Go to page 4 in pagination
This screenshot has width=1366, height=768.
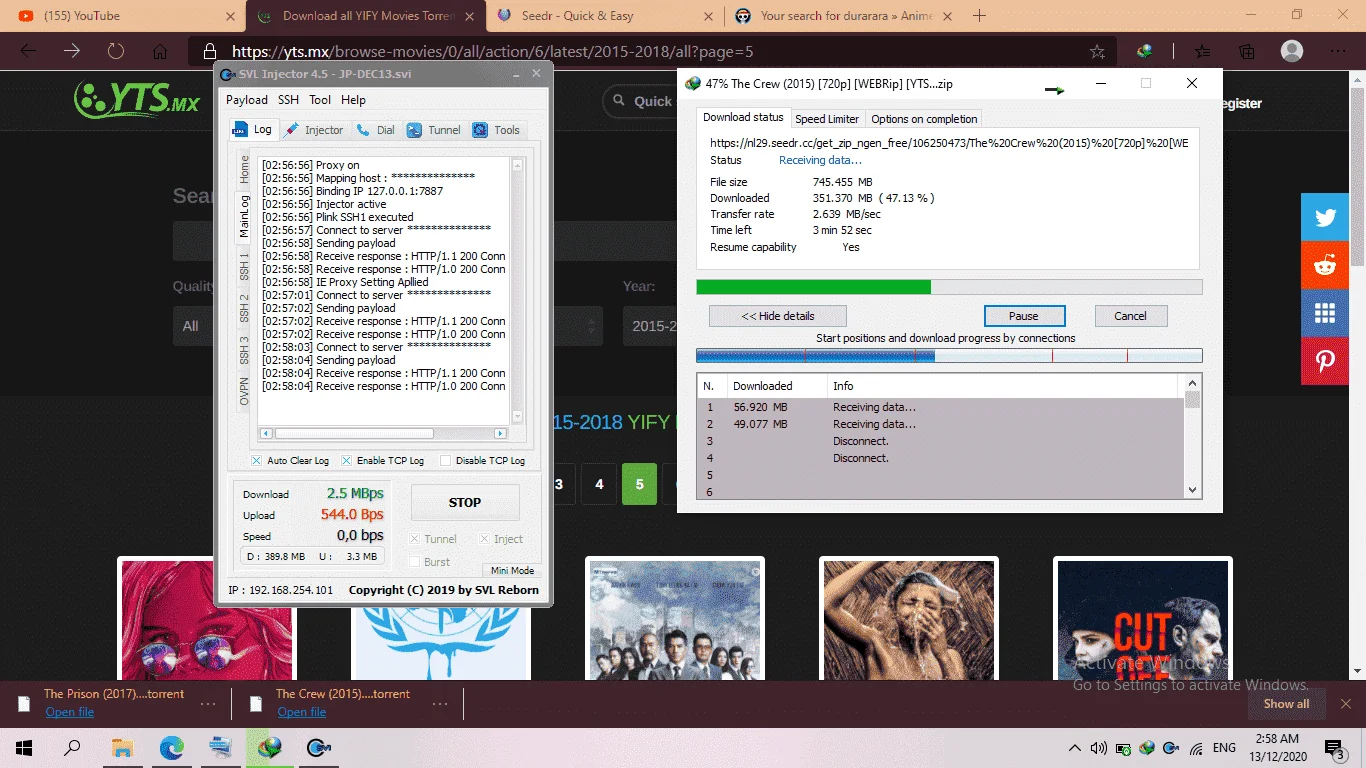pos(599,484)
